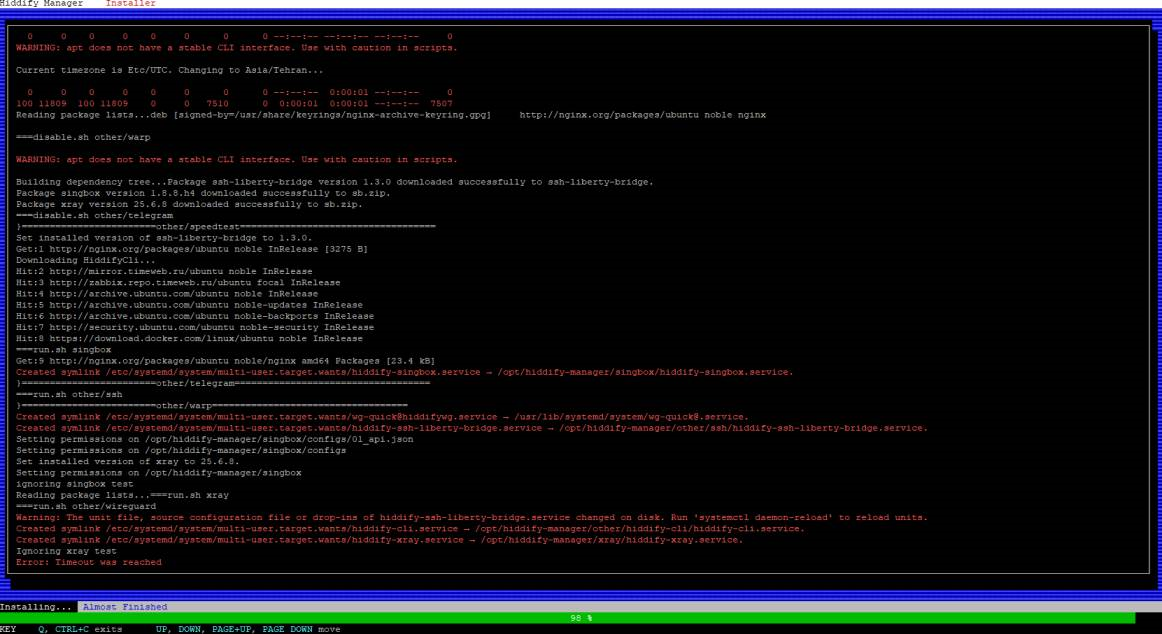The height and width of the screenshot is (634, 1162).
Task: Click the 'Current timezone is Etc/UTC' line
Action: point(170,70)
